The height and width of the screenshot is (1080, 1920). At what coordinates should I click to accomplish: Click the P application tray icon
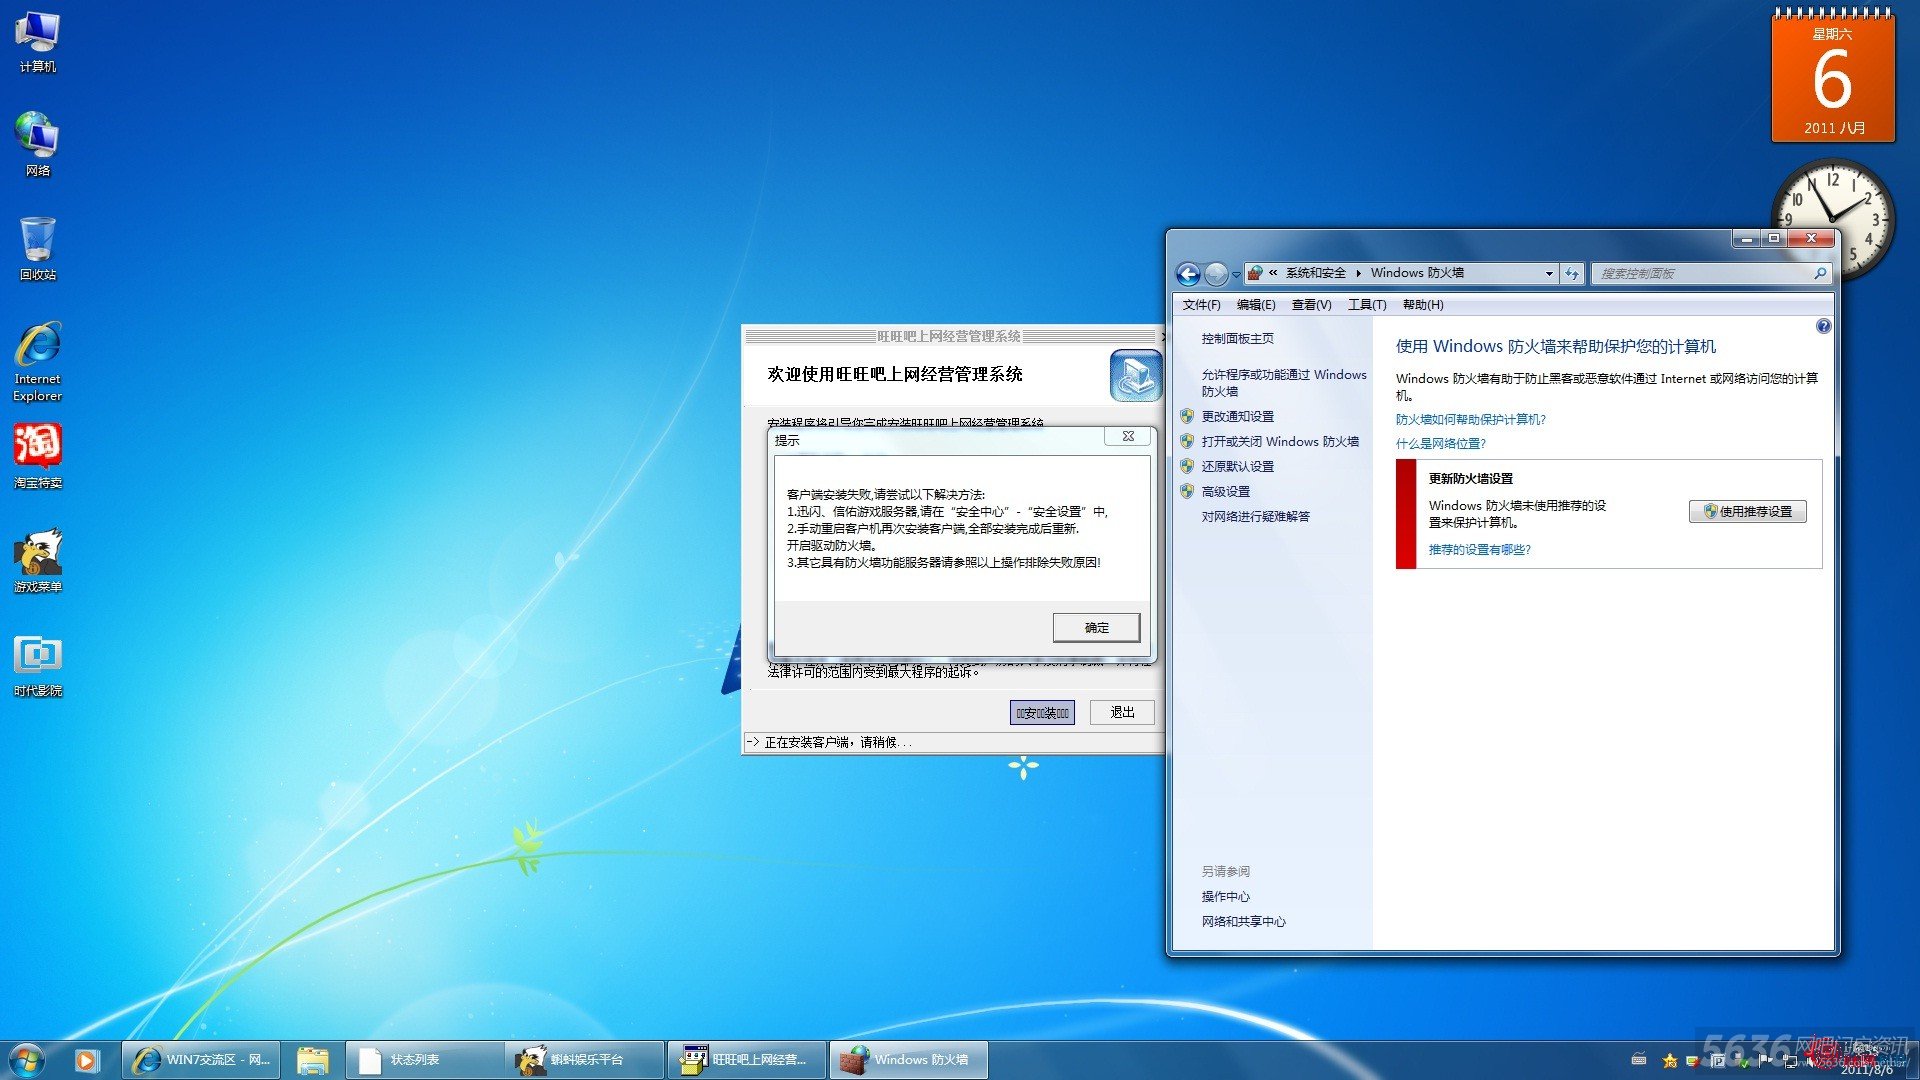click(1718, 1062)
